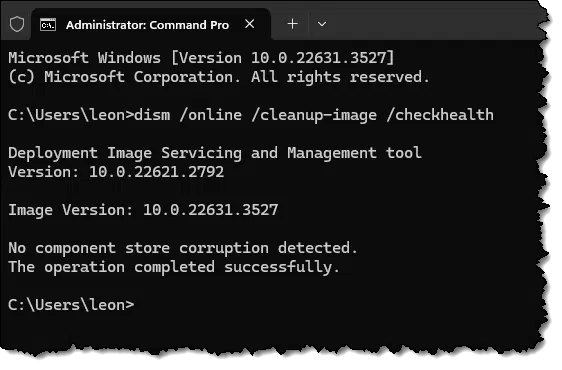562x370 pixels.
Task: Expand the new tab profiles dropdown chevron
Action: point(322,24)
